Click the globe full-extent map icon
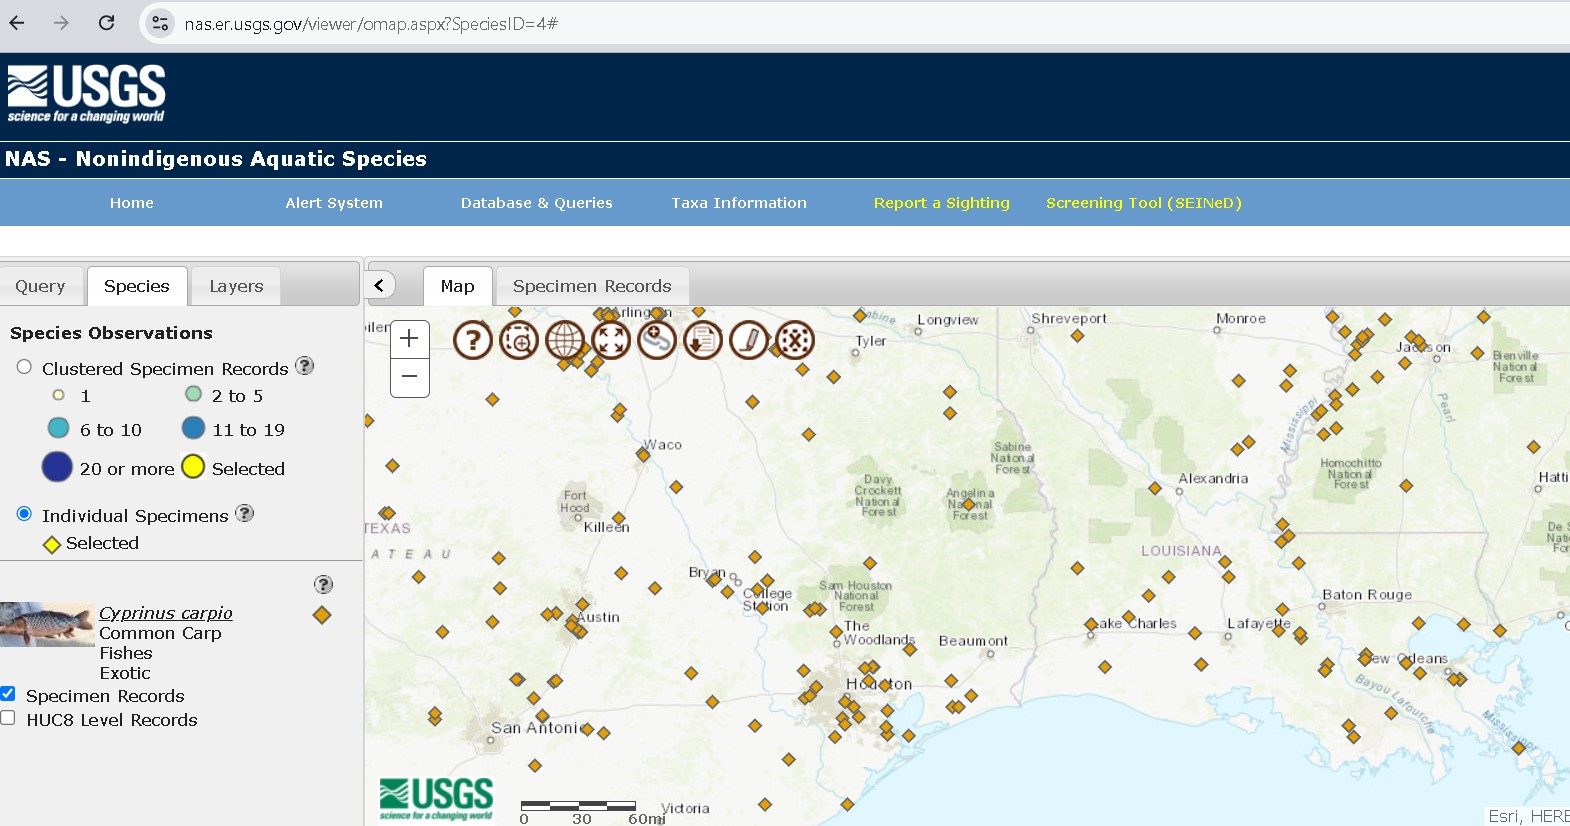Screen dimensions: 1570x826 pos(565,340)
